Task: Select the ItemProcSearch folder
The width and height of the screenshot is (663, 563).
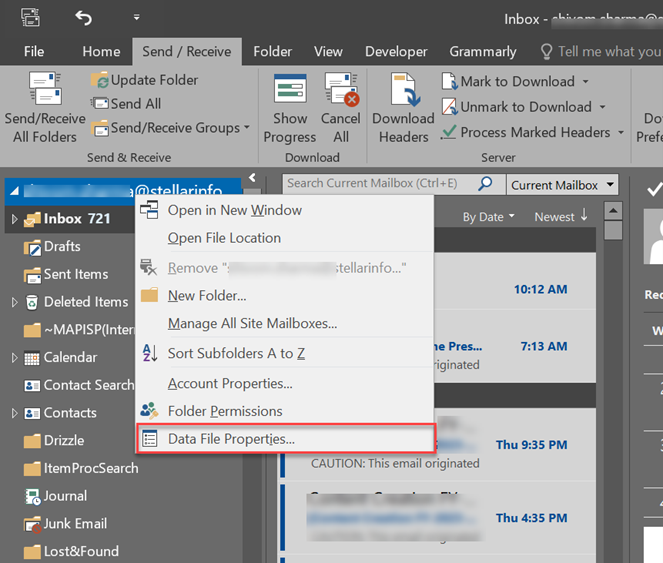Action: coord(81,468)
